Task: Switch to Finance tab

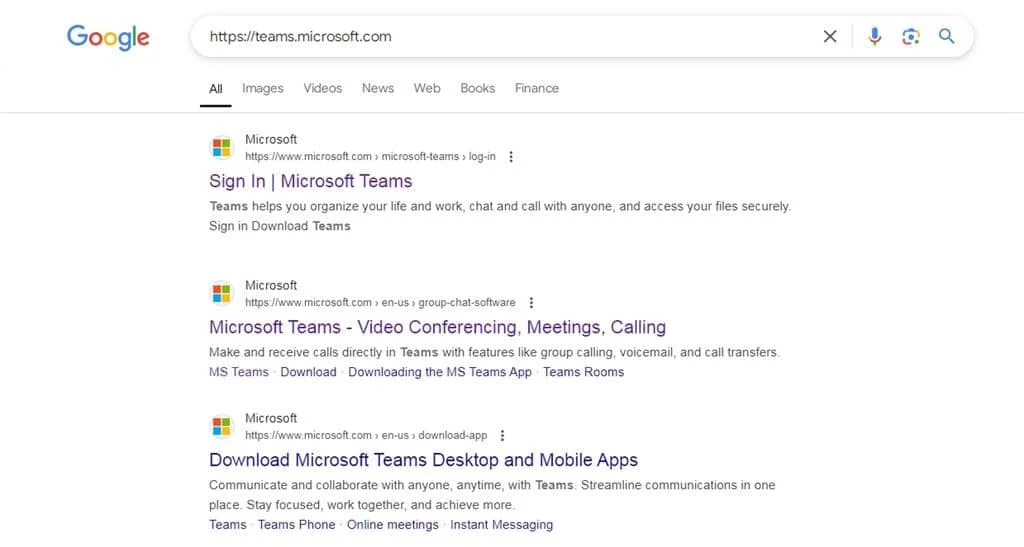Action: [x=537, y=88]
